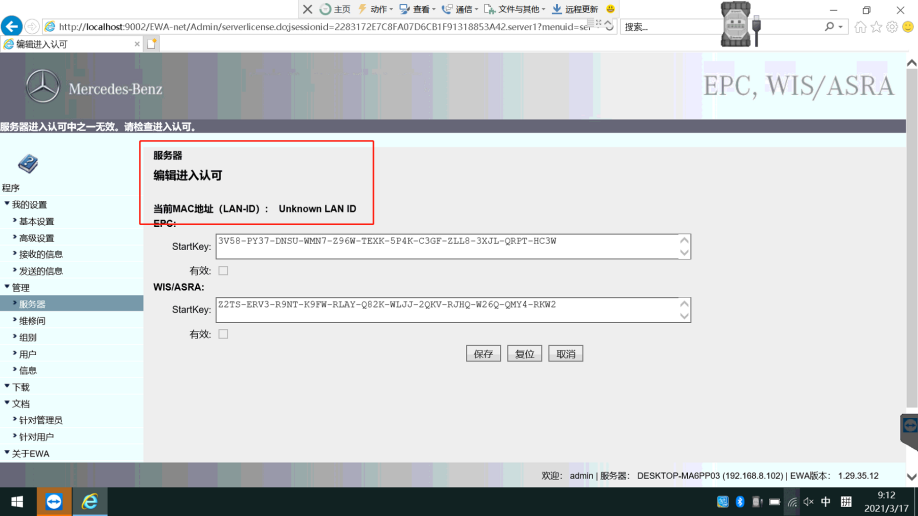Screen dimensions: 918x516
Task: Click the smiley feedback icon in browser
Action: point(908,27)
